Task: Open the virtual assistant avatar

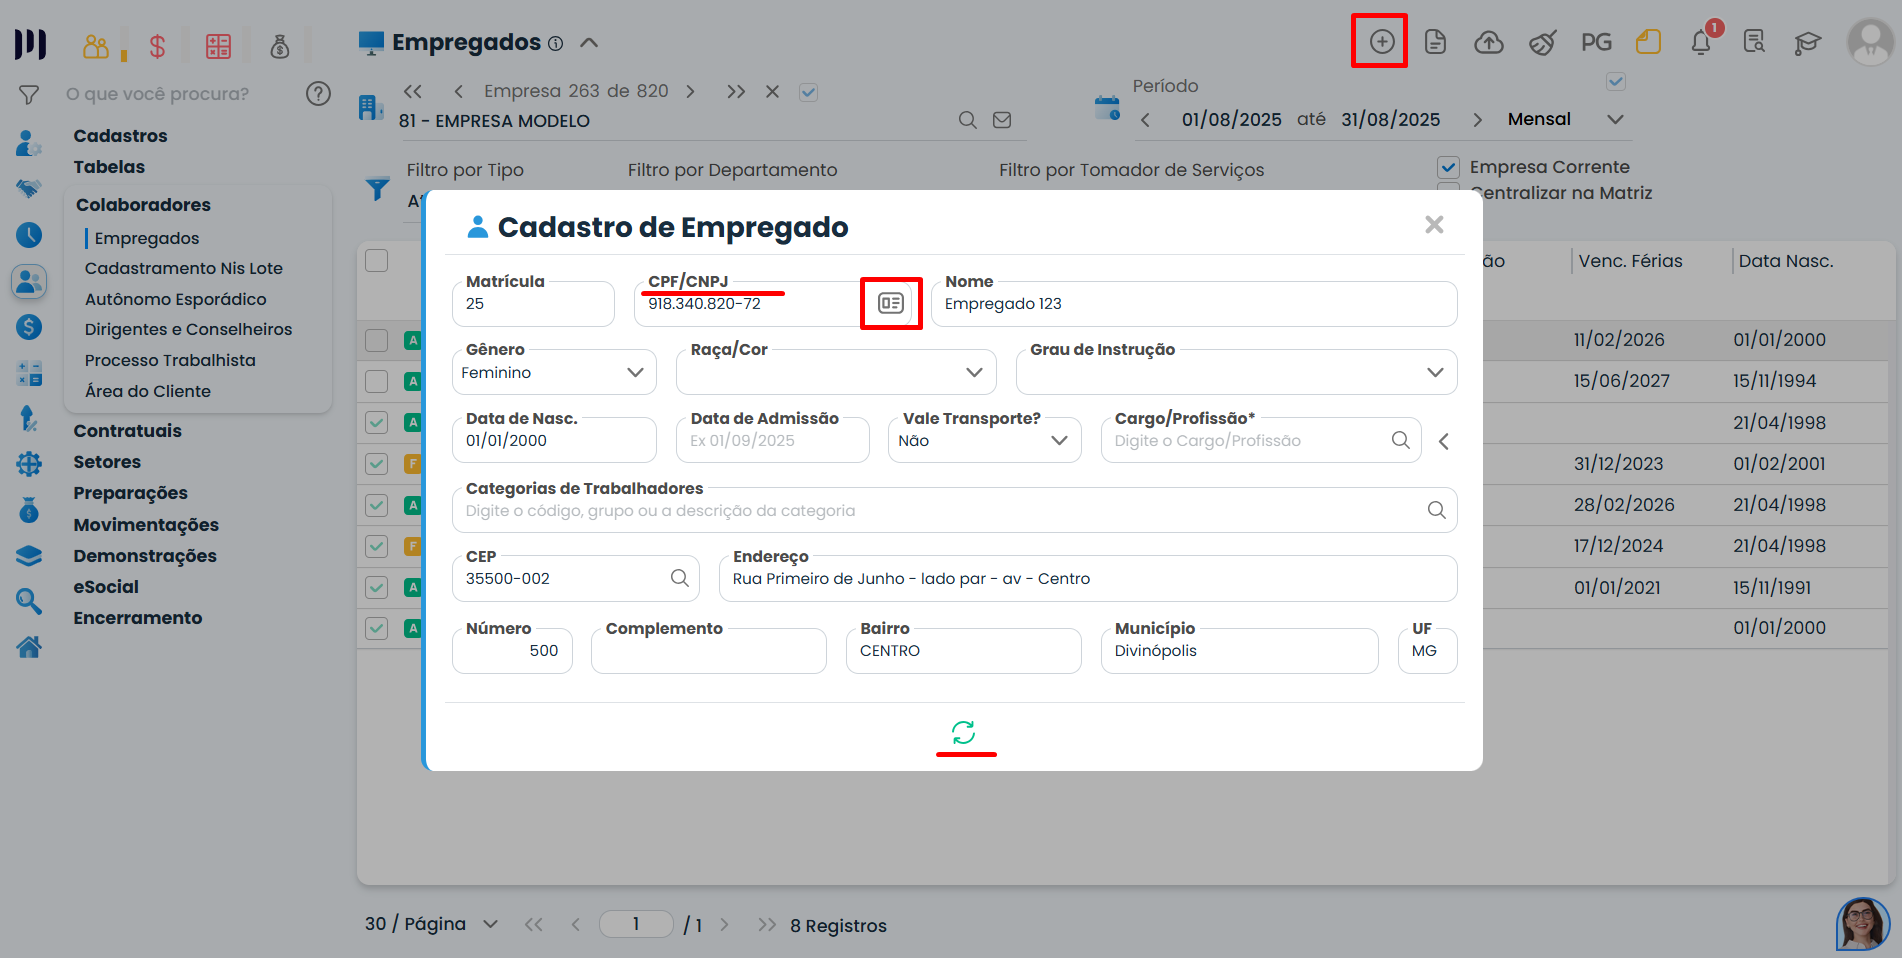Action: pos(1862,923)
